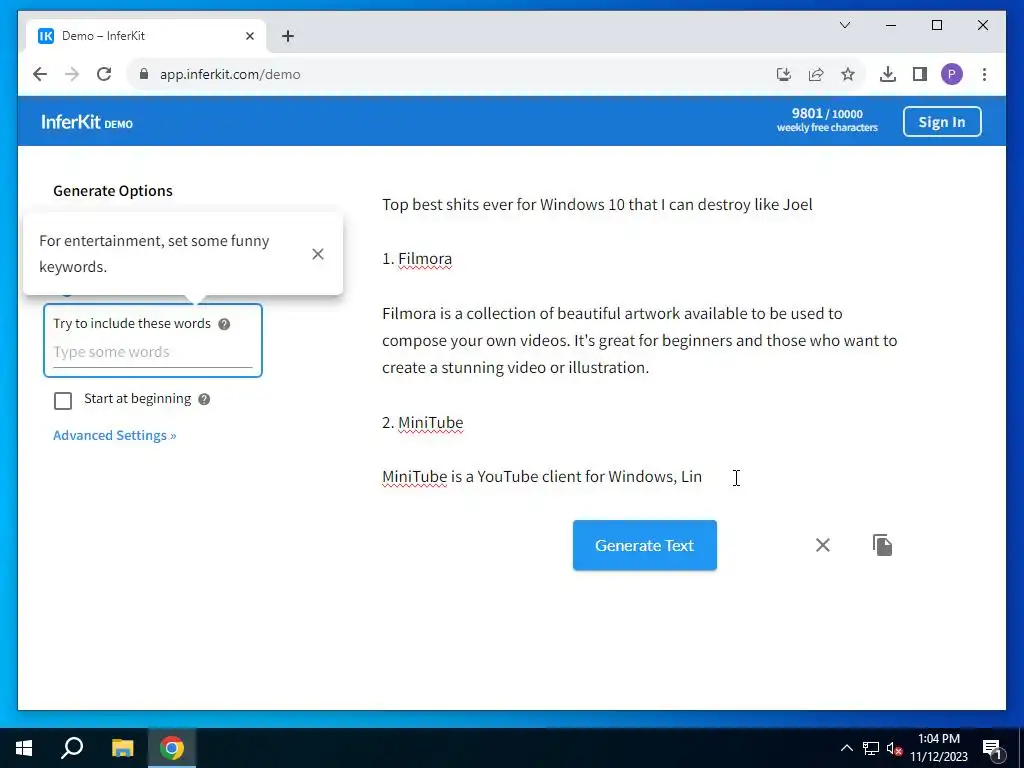Image resolution: width=1024 pixels, height=768 pixels.
Task: Clear the text with the X icon beside Generate Text
Action: coord(823,545)
